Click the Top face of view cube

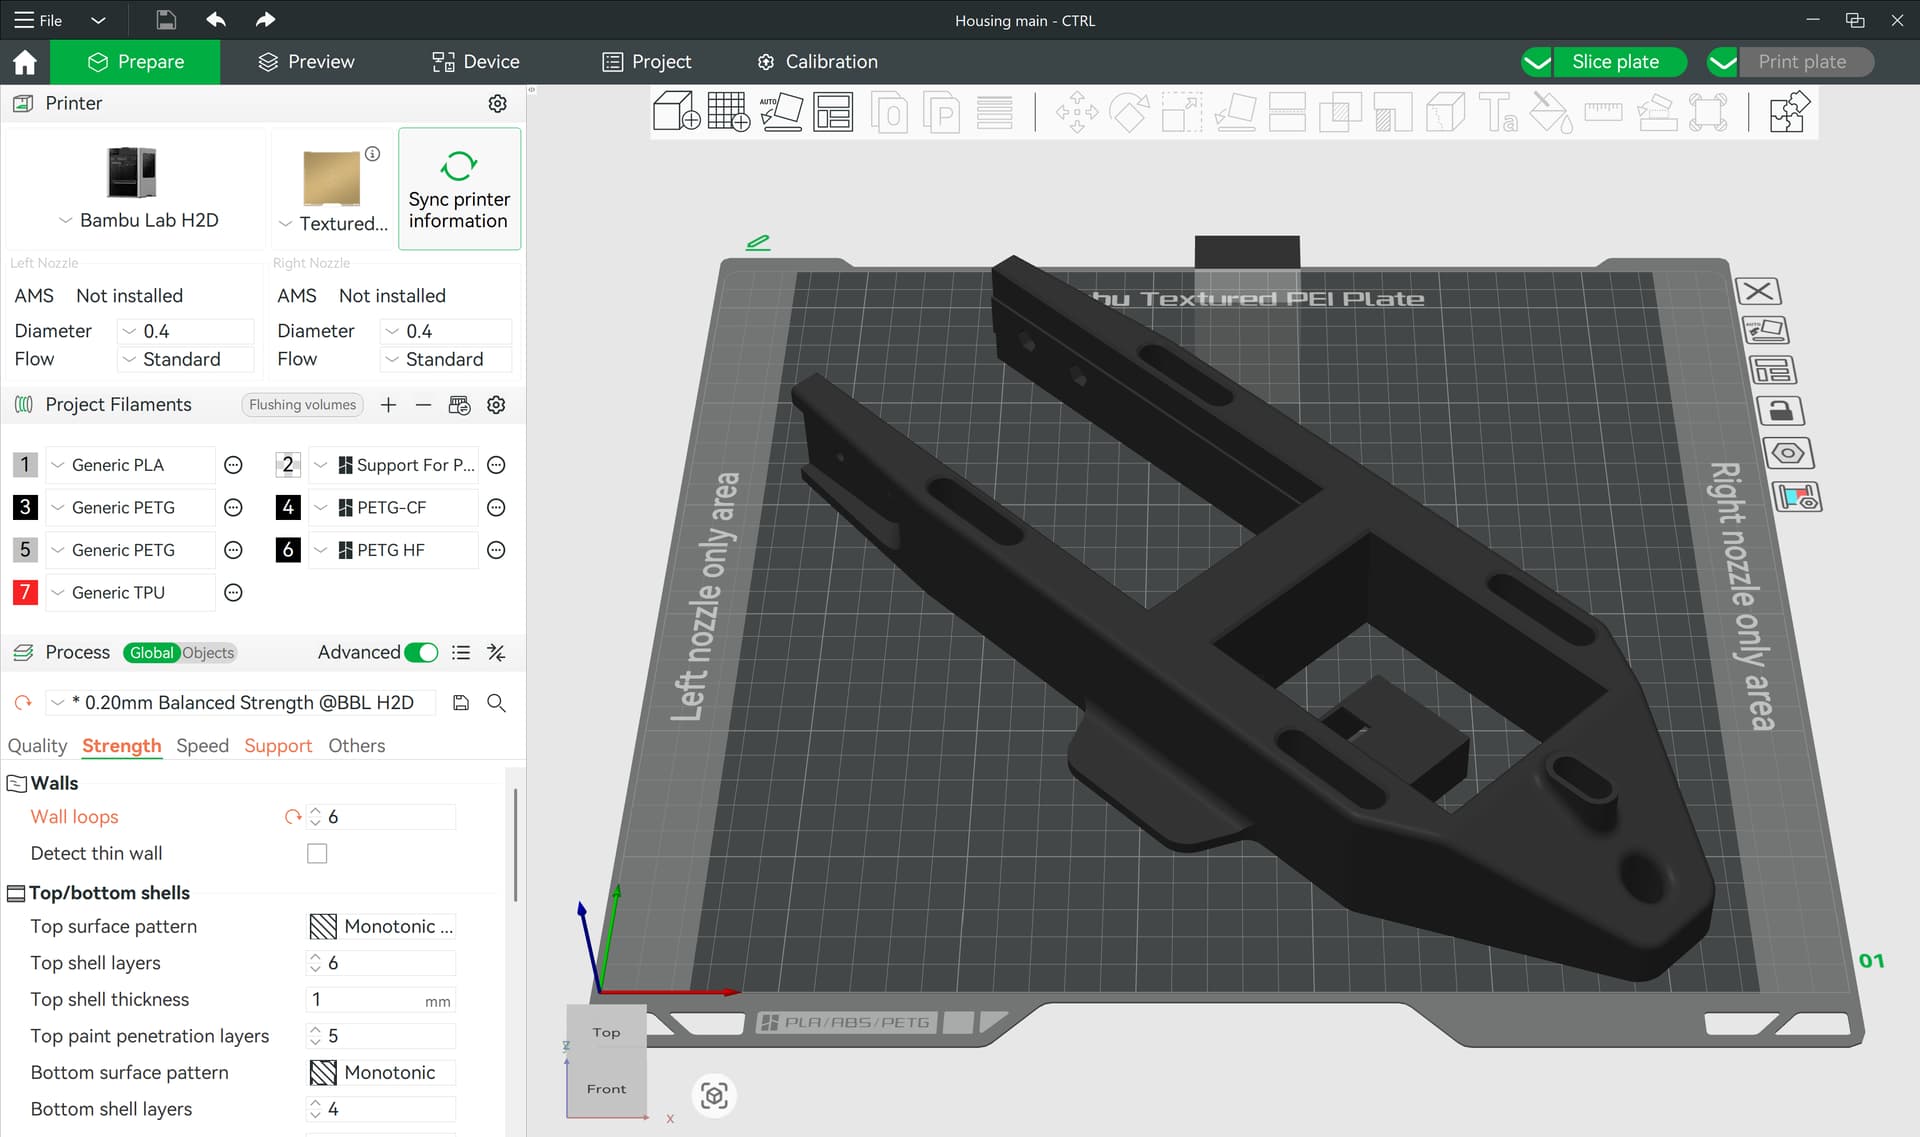coord(606,1033)
